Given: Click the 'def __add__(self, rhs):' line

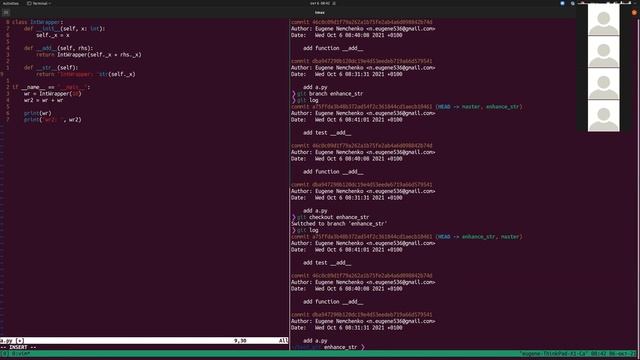Looking at the screenshot, I should tap(58, 48).
